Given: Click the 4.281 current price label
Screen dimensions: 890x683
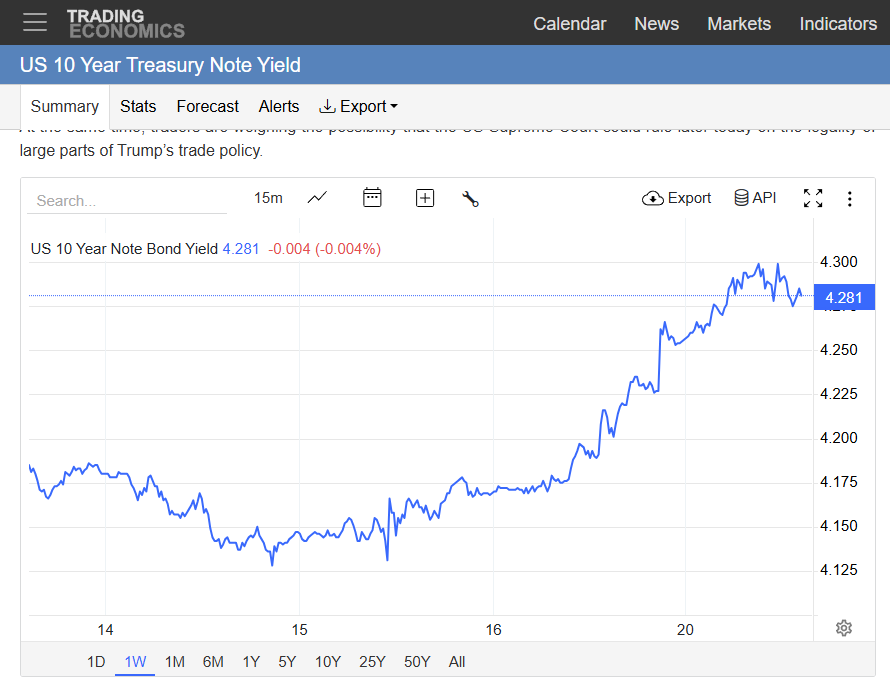Looking at the screenshot, I should (844, 297).
